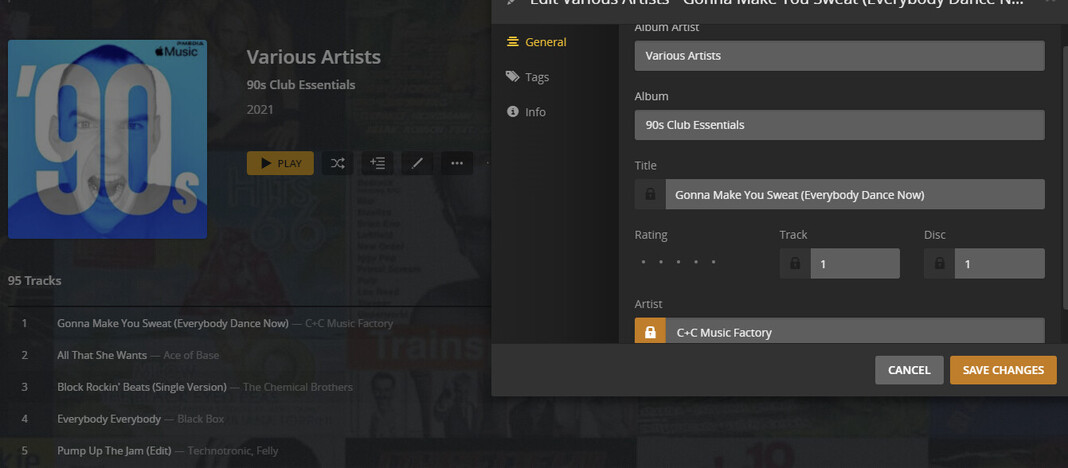Open the Tags tab
The image size is (1068, 468).
[527, 77]
